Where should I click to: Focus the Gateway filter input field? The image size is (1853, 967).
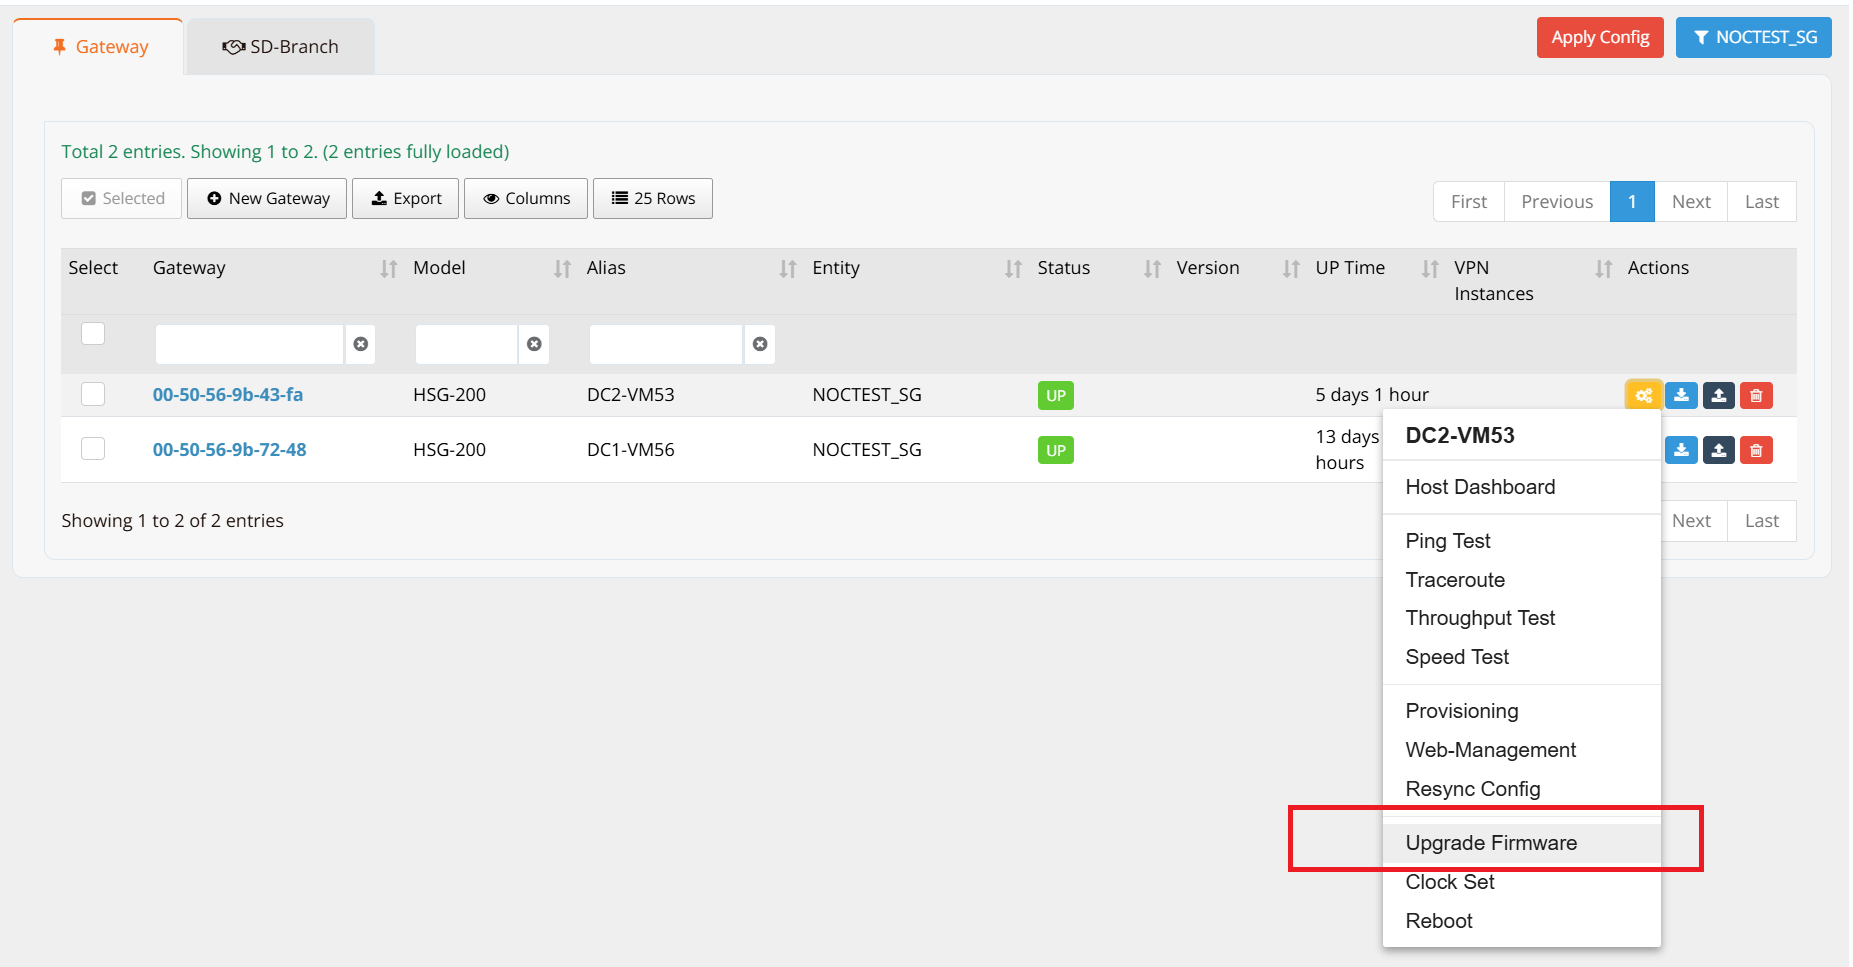pyautogui.click(x=250, y=344)
